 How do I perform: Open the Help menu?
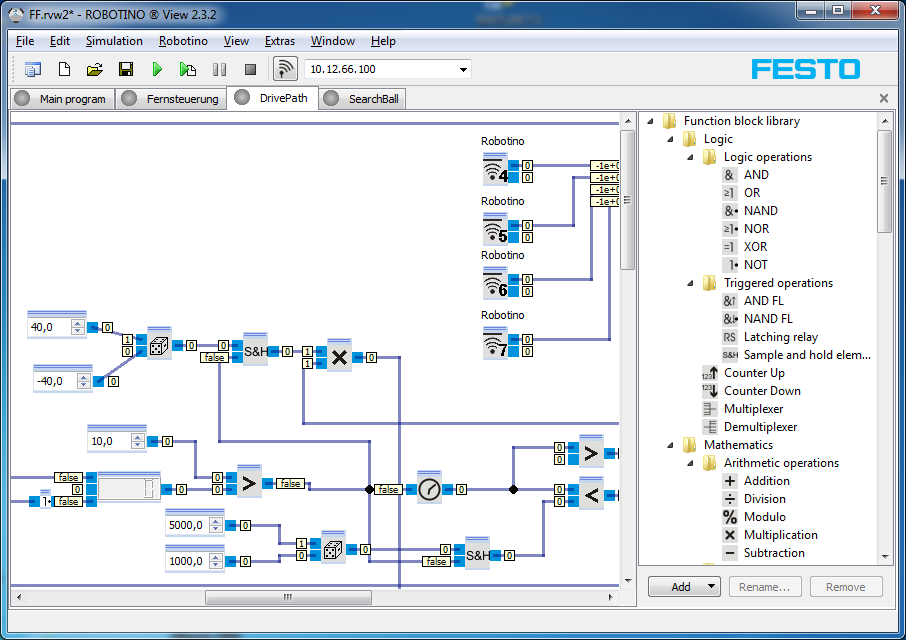click(x=383, y=41)
